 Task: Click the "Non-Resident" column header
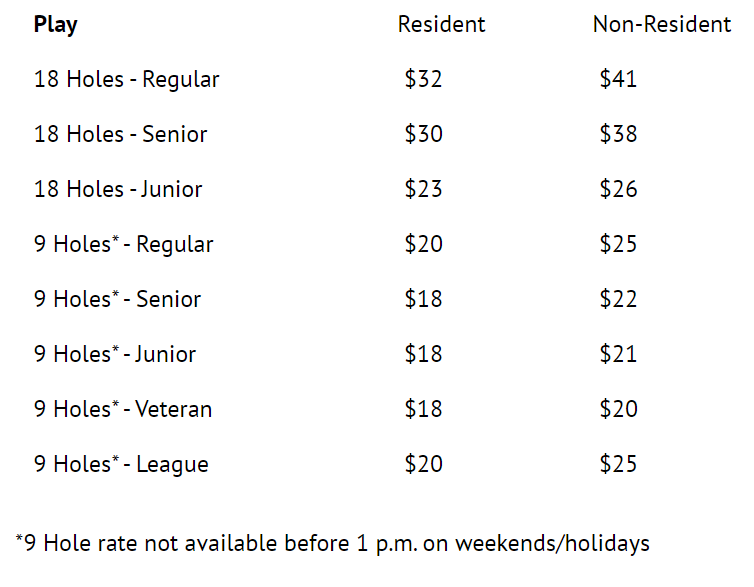pyautogui.click(x=661, y=25)
